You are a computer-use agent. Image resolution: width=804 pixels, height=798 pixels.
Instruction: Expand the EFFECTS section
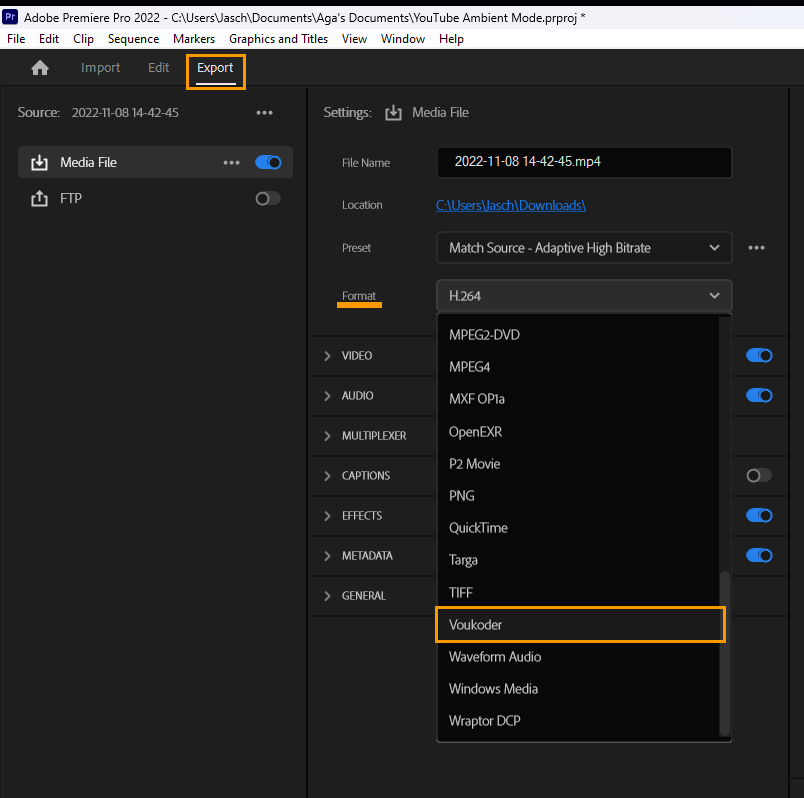click(327, 515)
